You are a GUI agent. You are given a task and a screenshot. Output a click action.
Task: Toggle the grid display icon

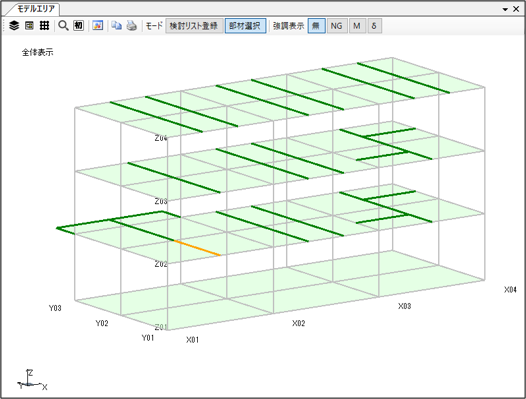(44, 26)
